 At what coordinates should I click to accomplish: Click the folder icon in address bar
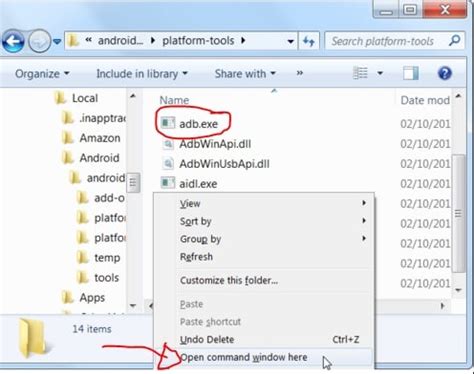[x=73, y=41]
